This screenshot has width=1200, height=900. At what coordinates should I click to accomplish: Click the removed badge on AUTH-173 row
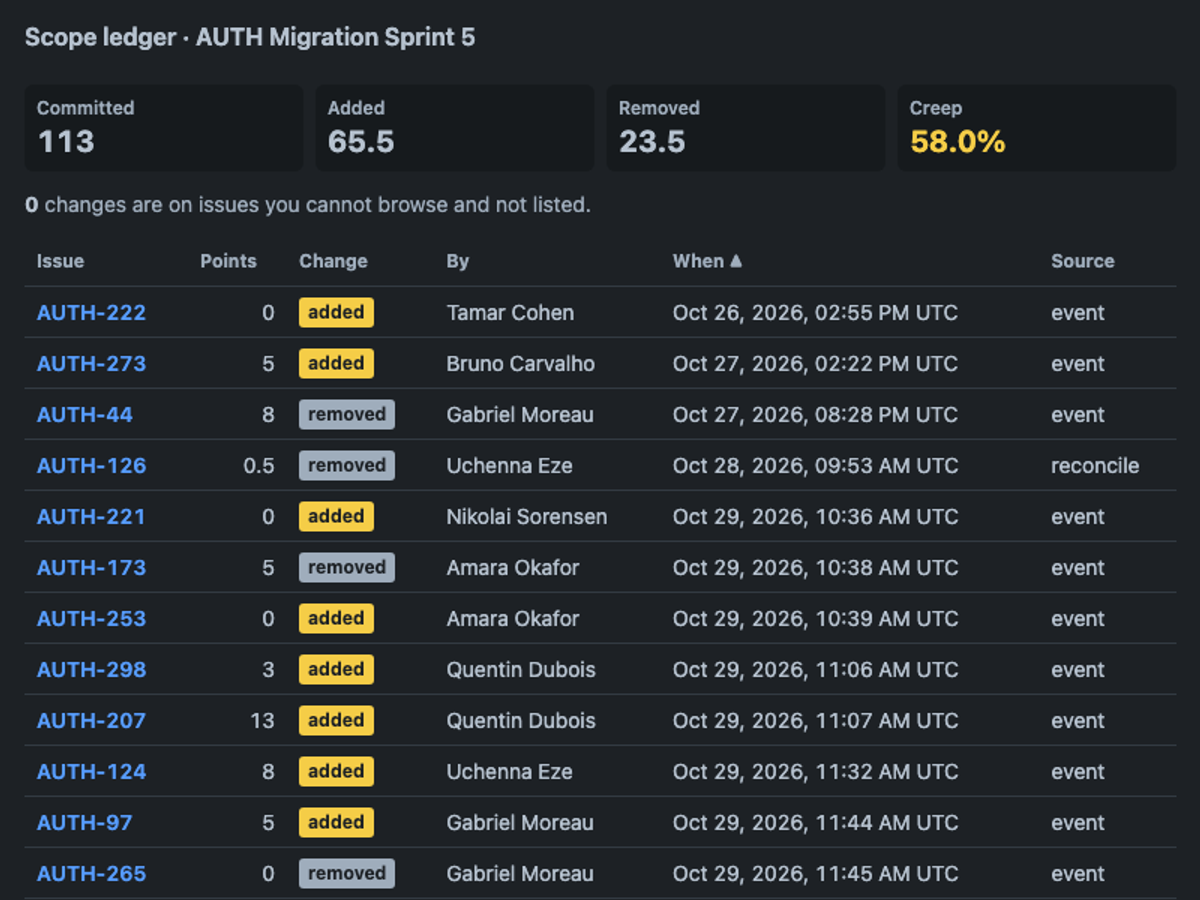pyautogui.click(x=347, y=568)
